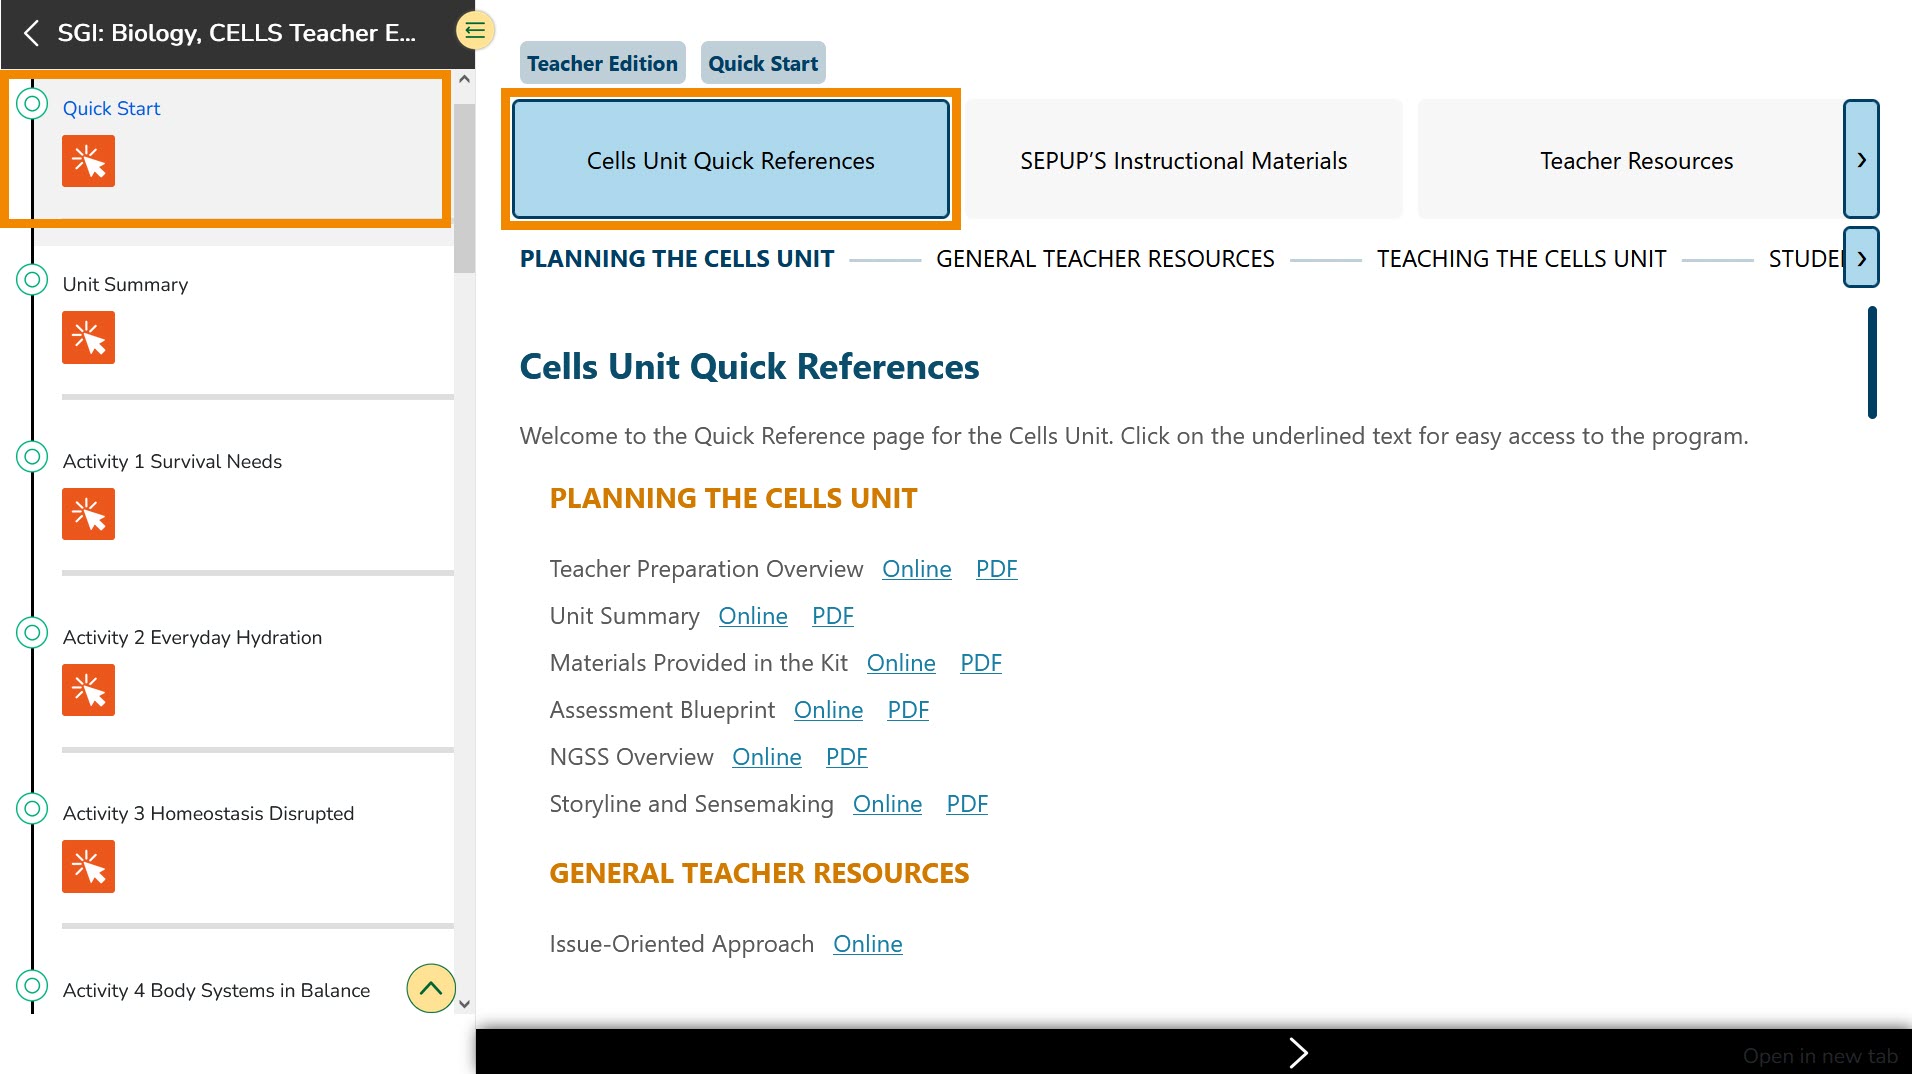Screen dimensions: 1912x1074
Task: Open the SEPUP'S Instructional Materials card
Action: [x=1183, y=159]
